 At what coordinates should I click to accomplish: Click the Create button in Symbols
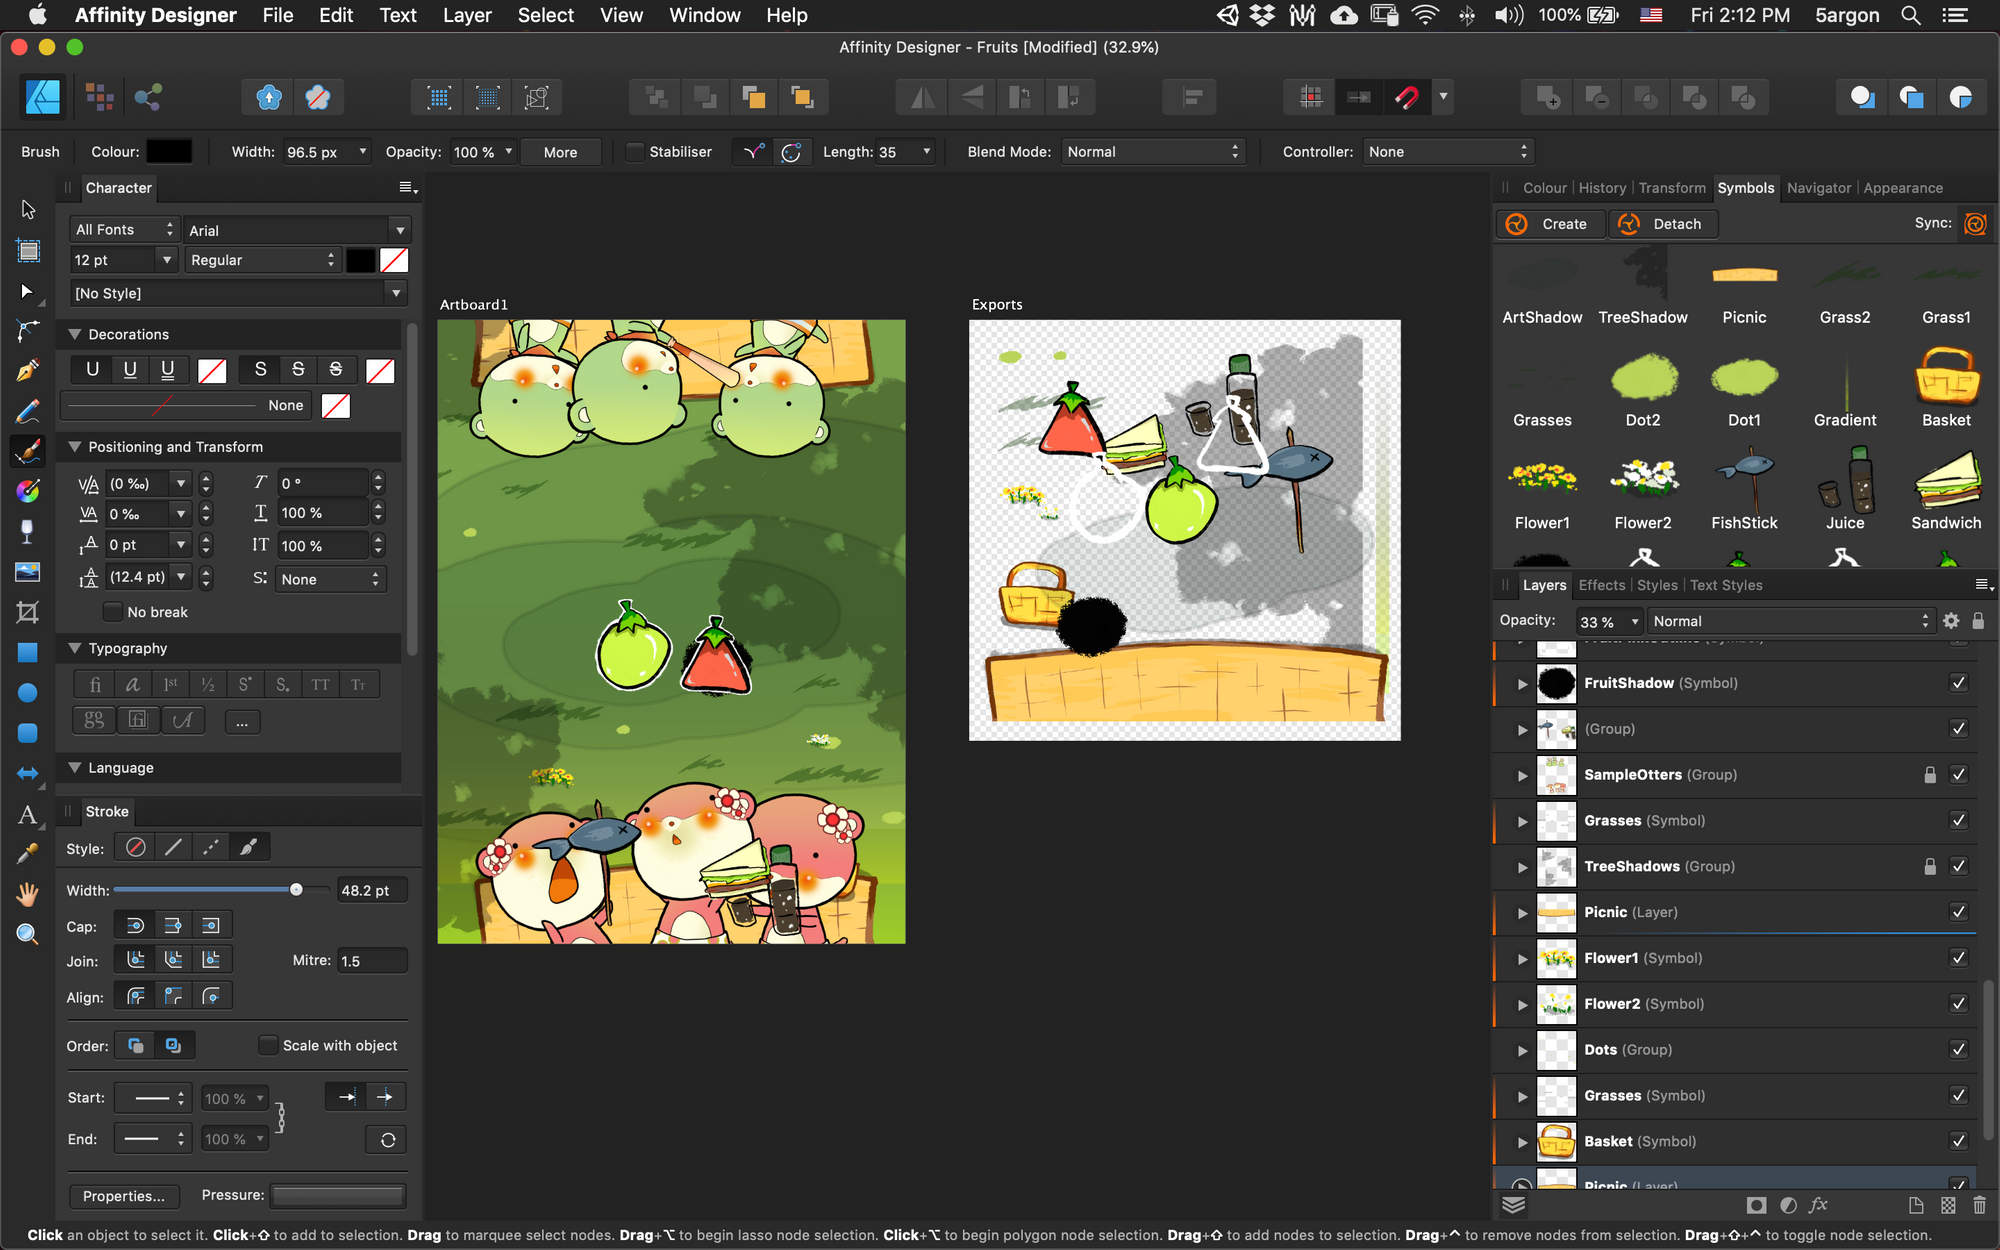(1552, 223)
